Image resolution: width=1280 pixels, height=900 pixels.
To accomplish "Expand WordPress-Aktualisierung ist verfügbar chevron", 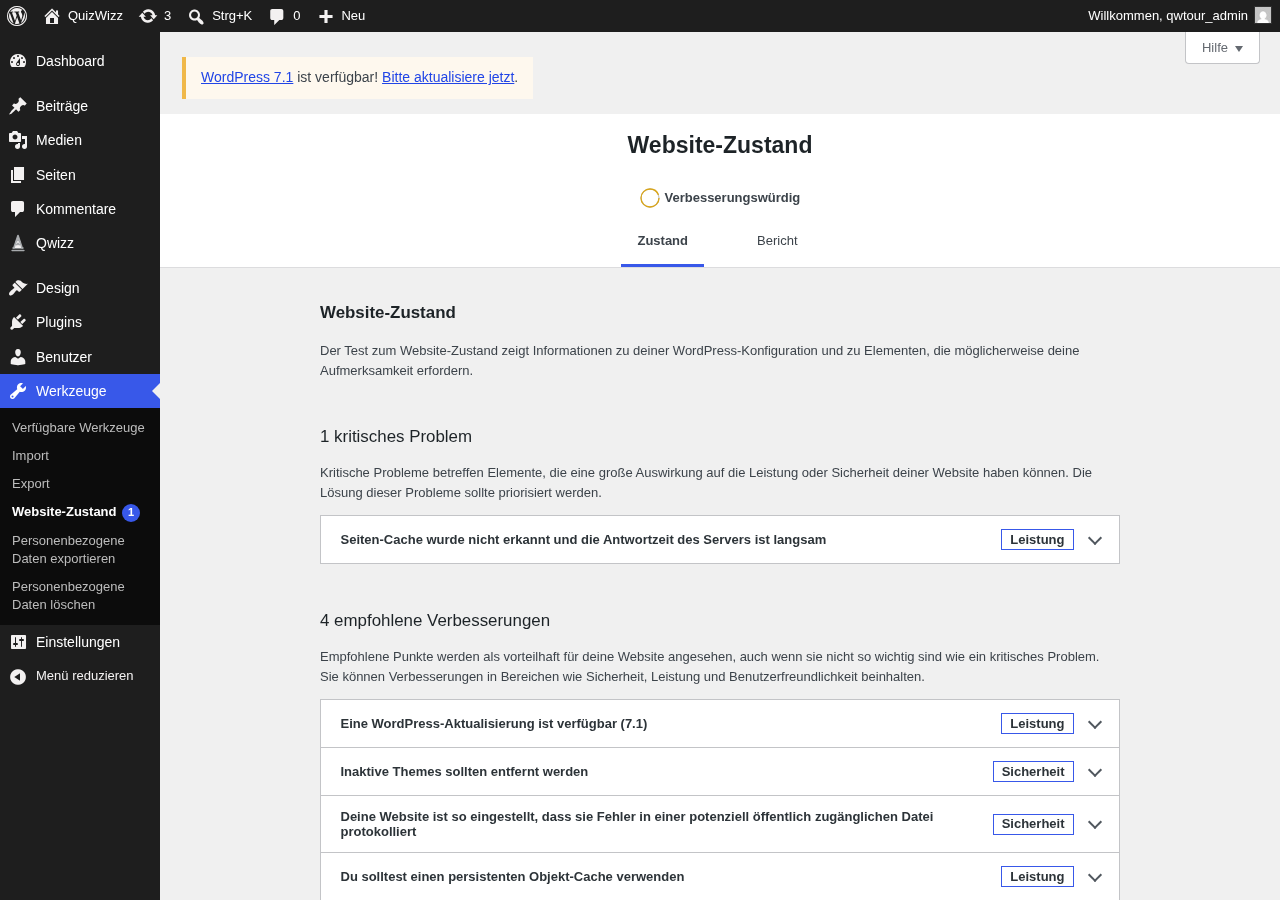I will pyautogui.click(x=1095, y=724).
